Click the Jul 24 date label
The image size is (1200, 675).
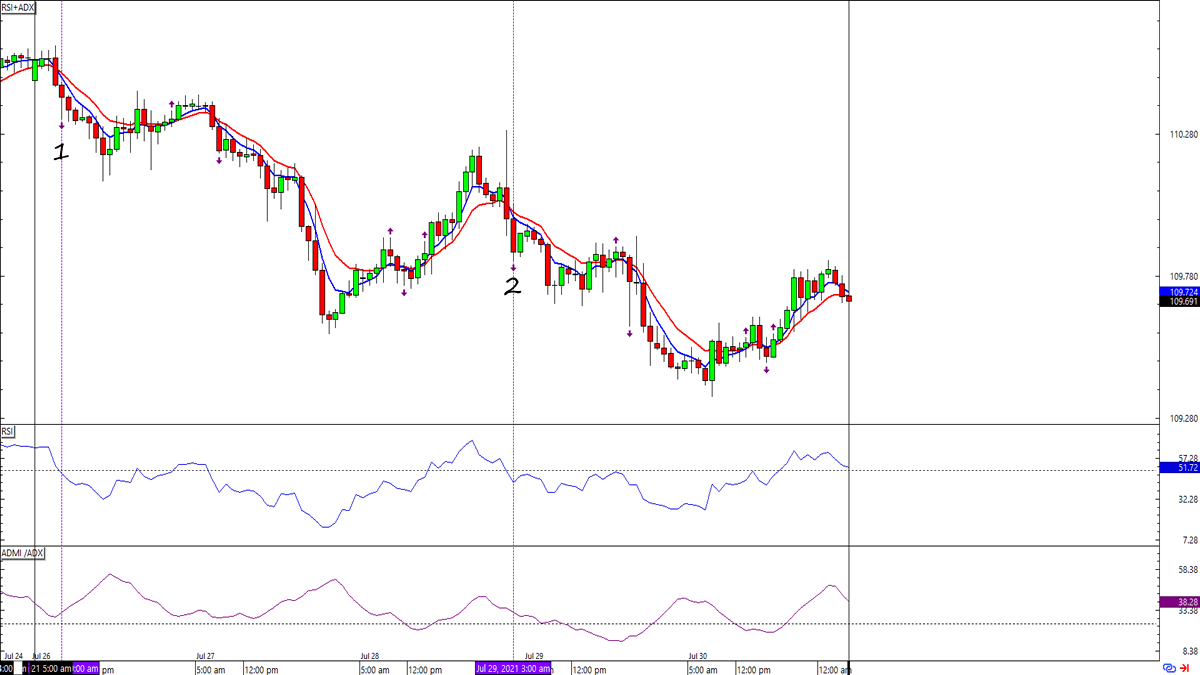[x=13, y=657]
